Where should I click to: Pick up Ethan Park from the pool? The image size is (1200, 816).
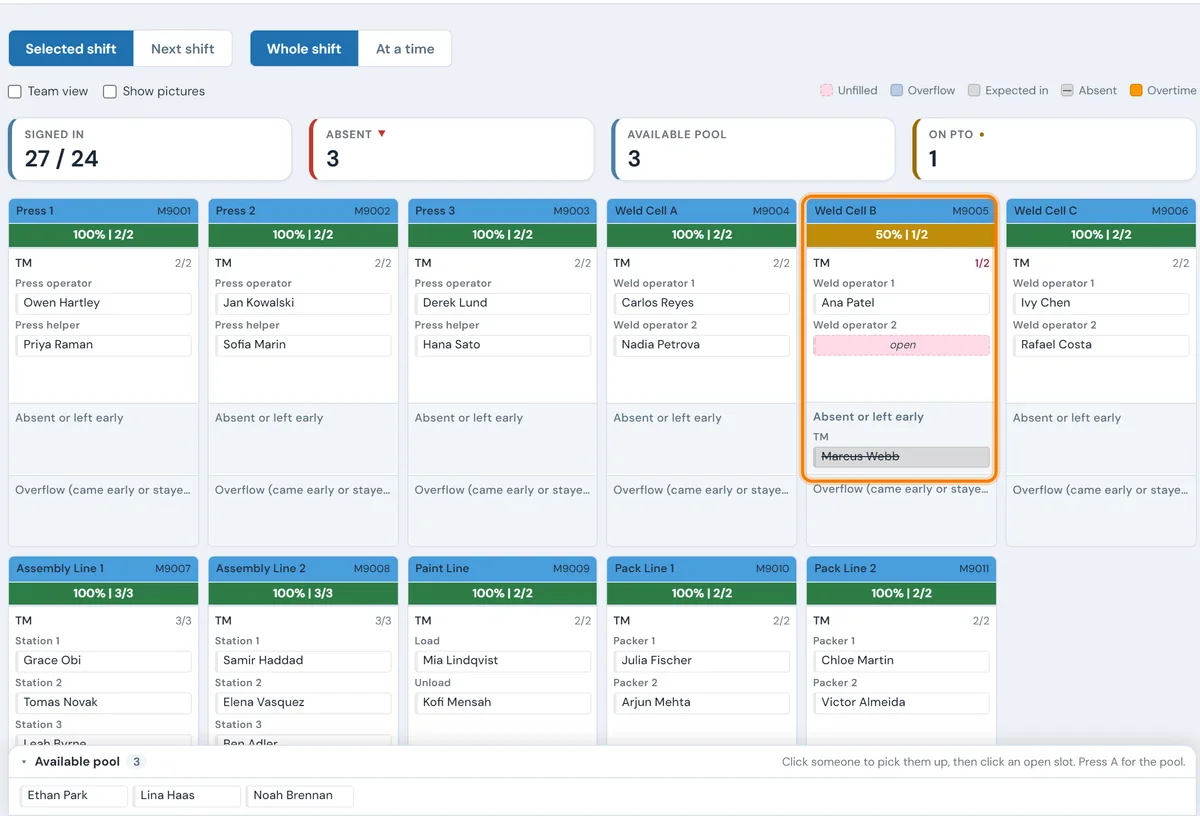click(x=74, y=796)
